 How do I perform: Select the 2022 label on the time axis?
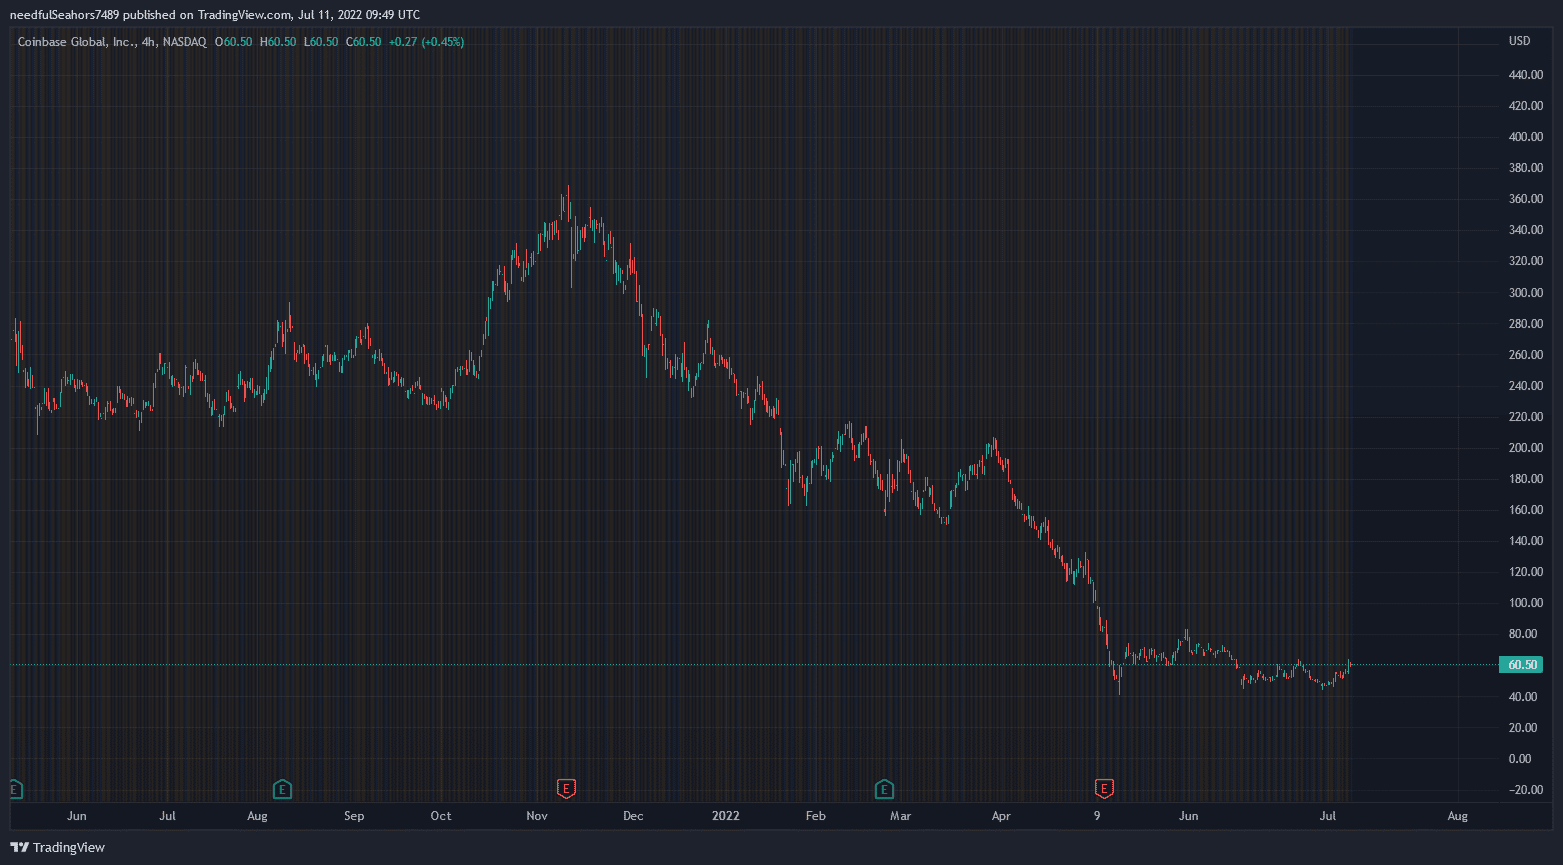[726, 816]
